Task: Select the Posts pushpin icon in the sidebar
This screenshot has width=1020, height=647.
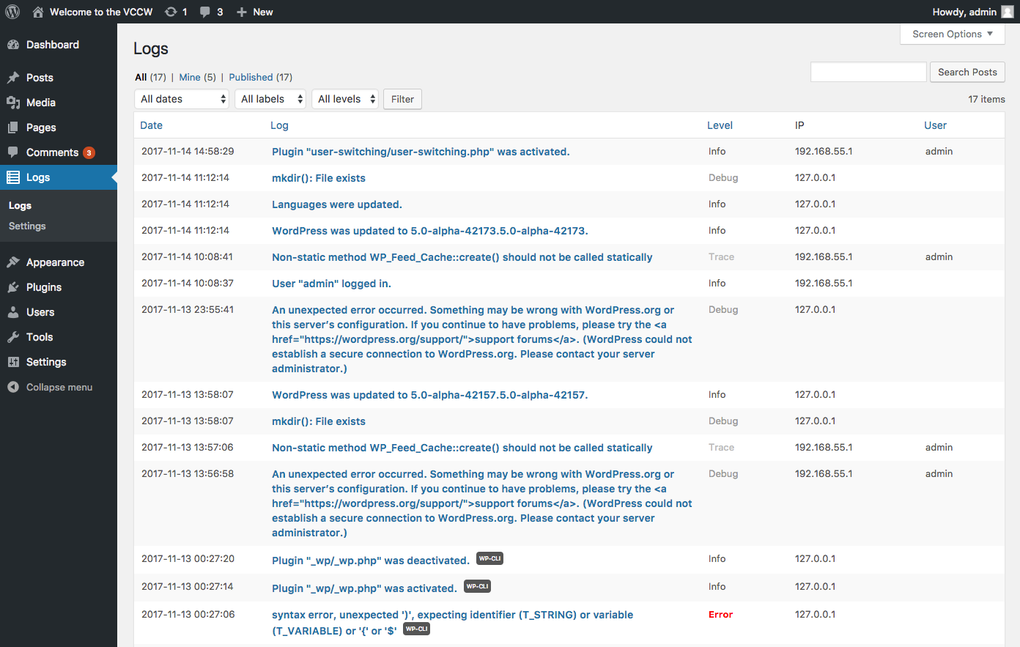Action: pyautogui.click(x=14, y=75)
